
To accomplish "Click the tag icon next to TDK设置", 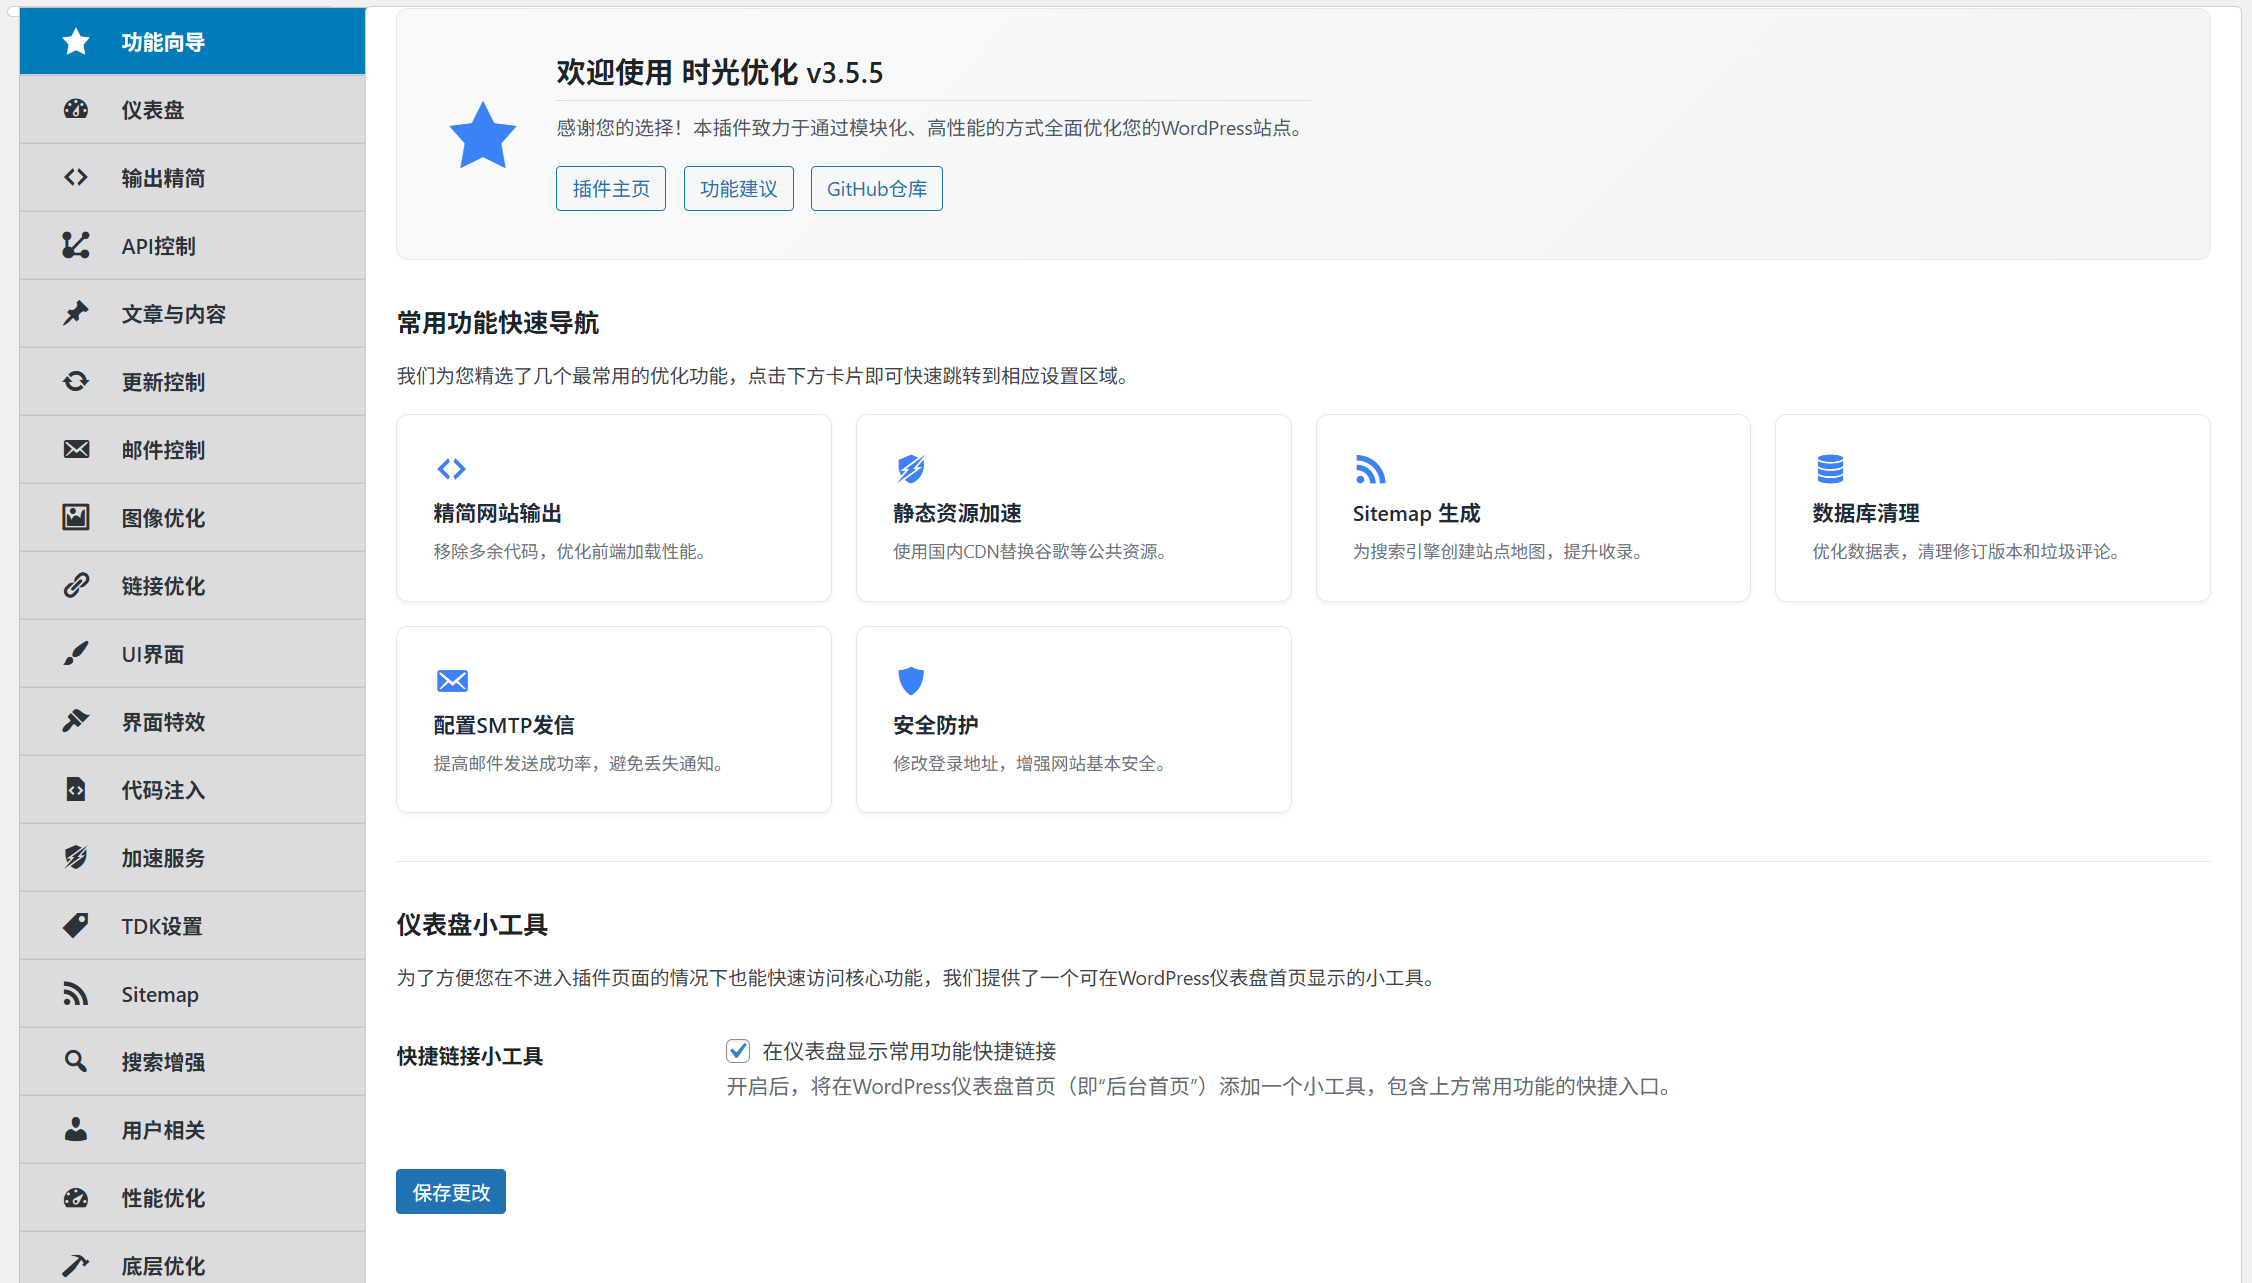I will coord(76,926).
